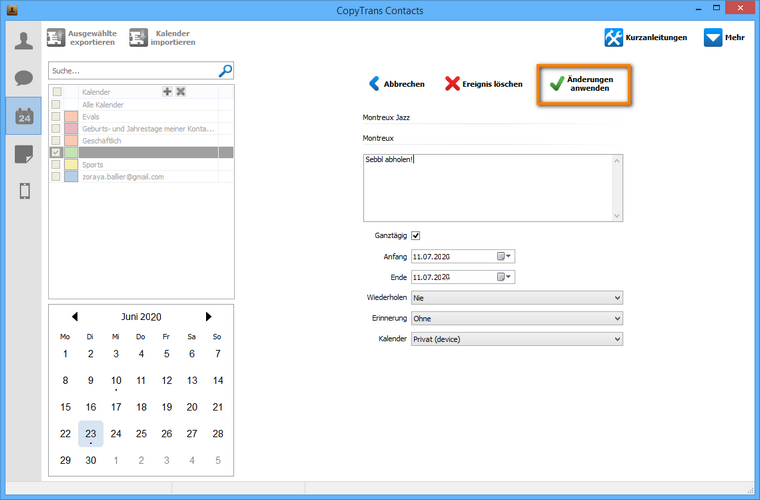
Task: Select the Calendar sidebar icon
Action: 24,116
